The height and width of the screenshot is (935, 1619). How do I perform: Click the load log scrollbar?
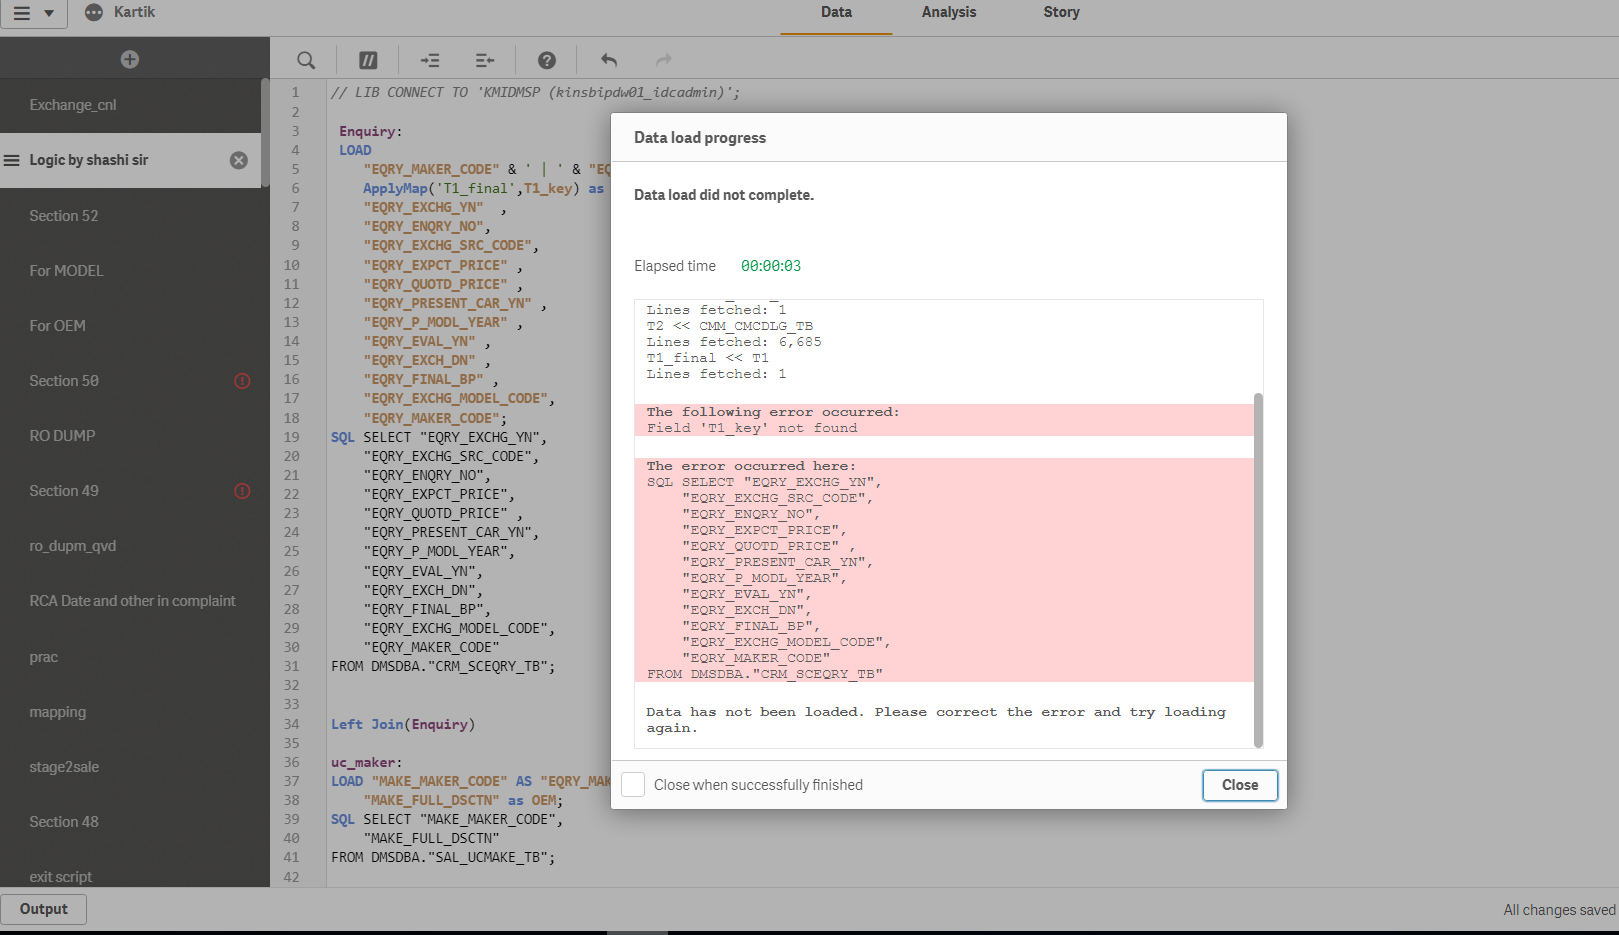click(x=1258, y=570)
